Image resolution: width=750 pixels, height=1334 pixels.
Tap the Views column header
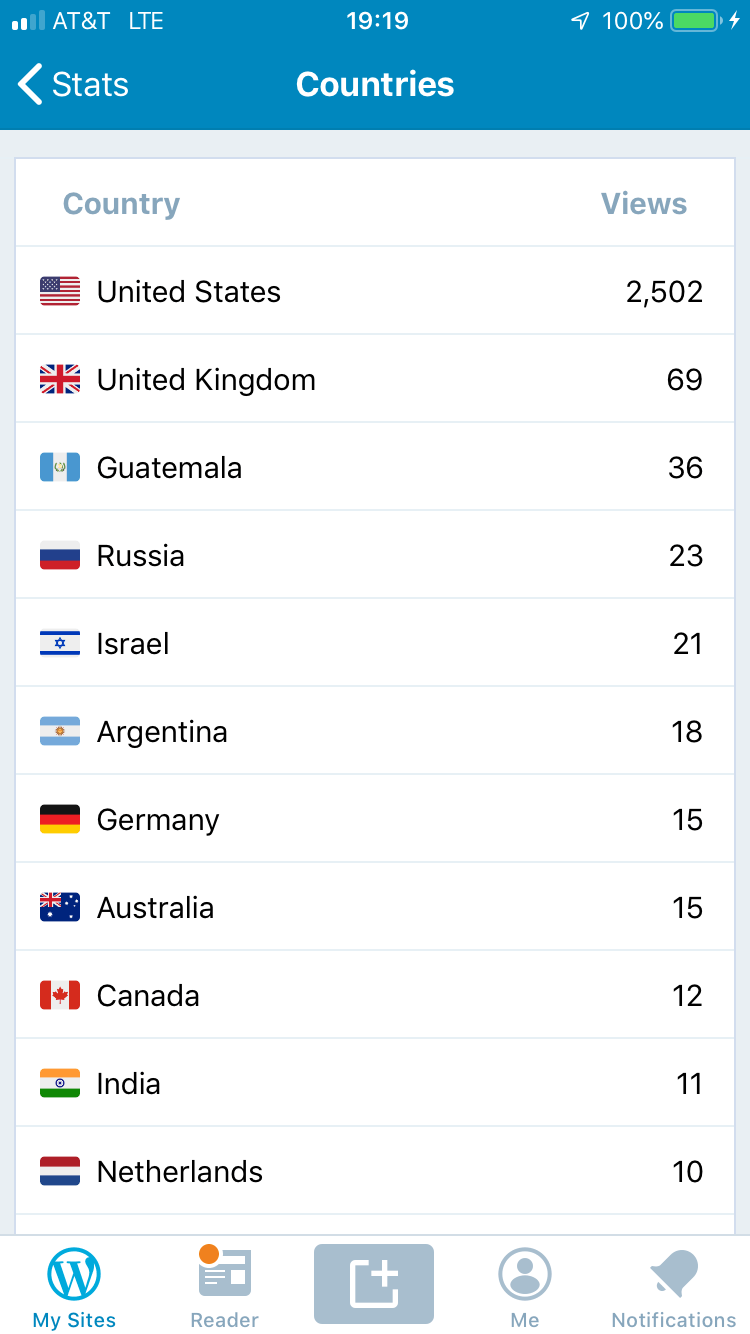point(644,204)
